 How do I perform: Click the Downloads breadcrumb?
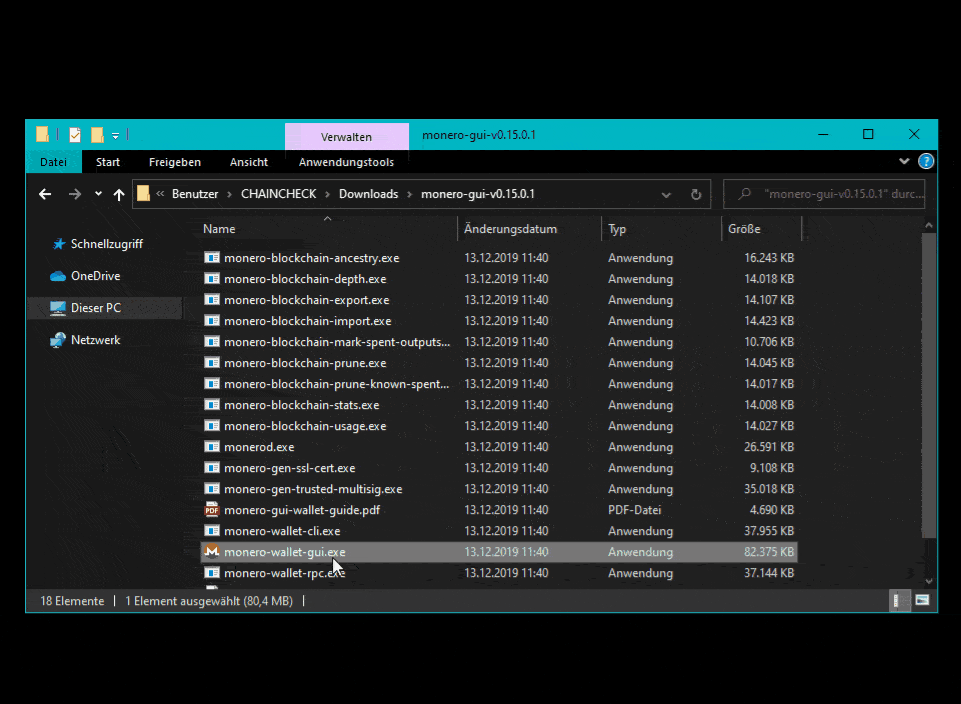[x=368, y=194]
